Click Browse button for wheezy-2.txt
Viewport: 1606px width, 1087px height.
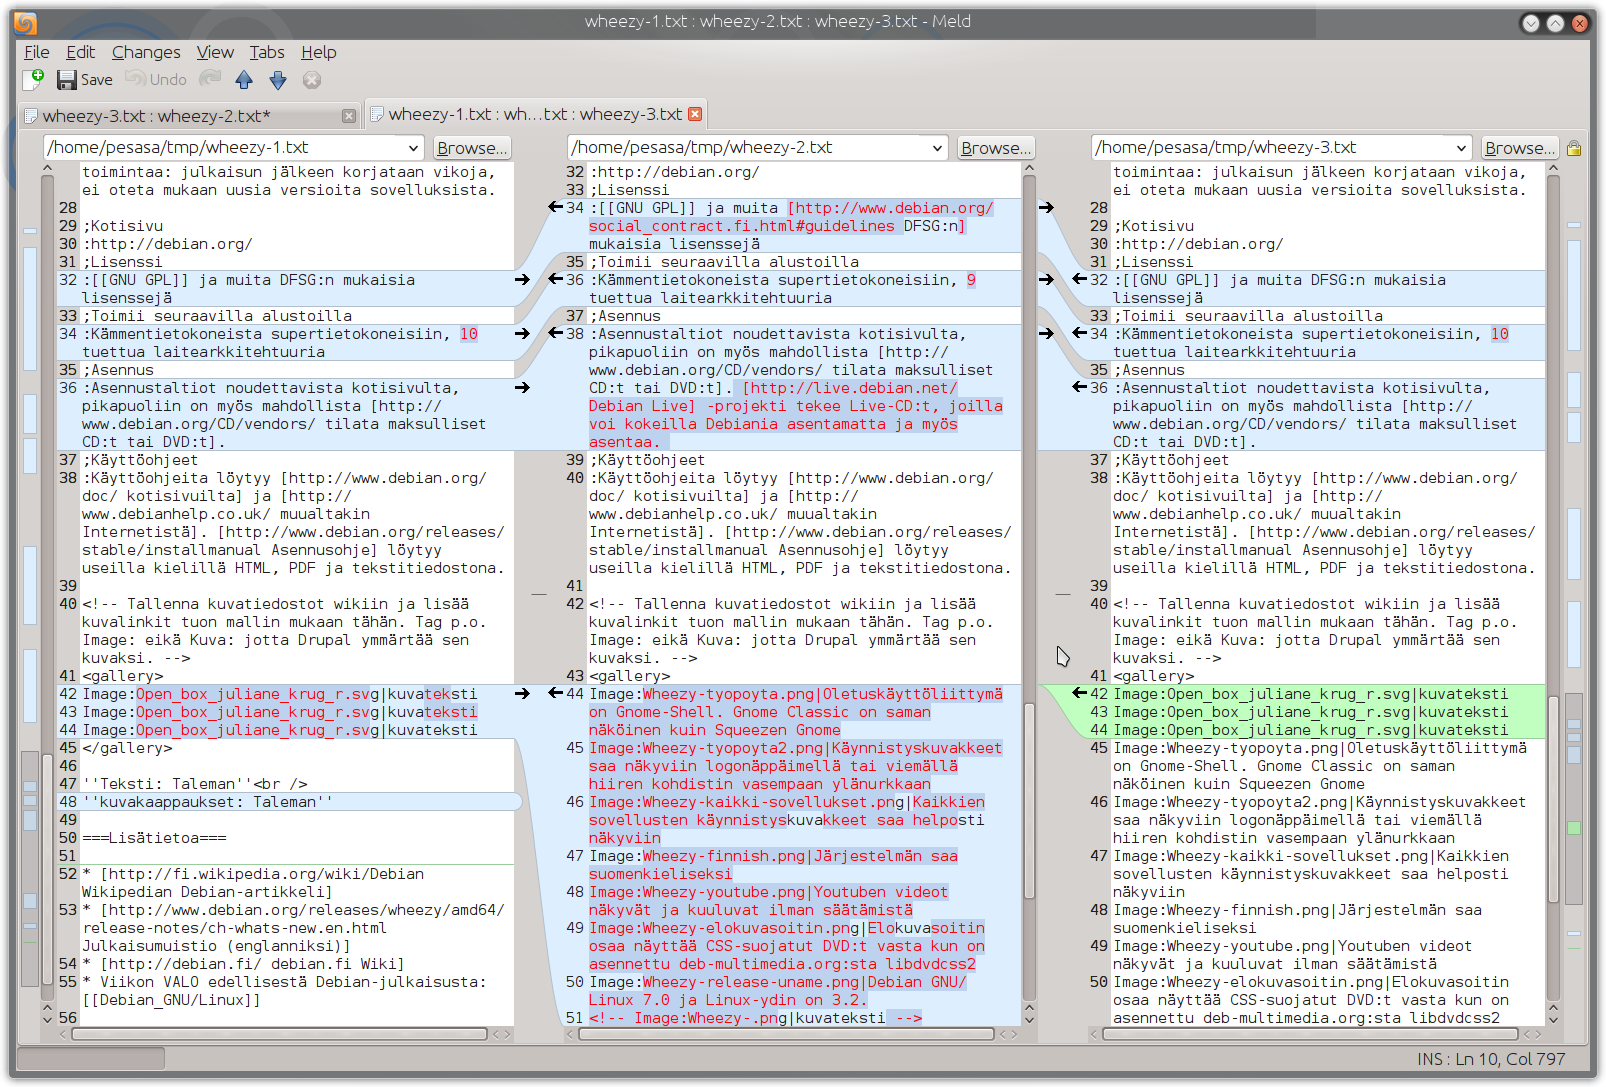(996, 148)
